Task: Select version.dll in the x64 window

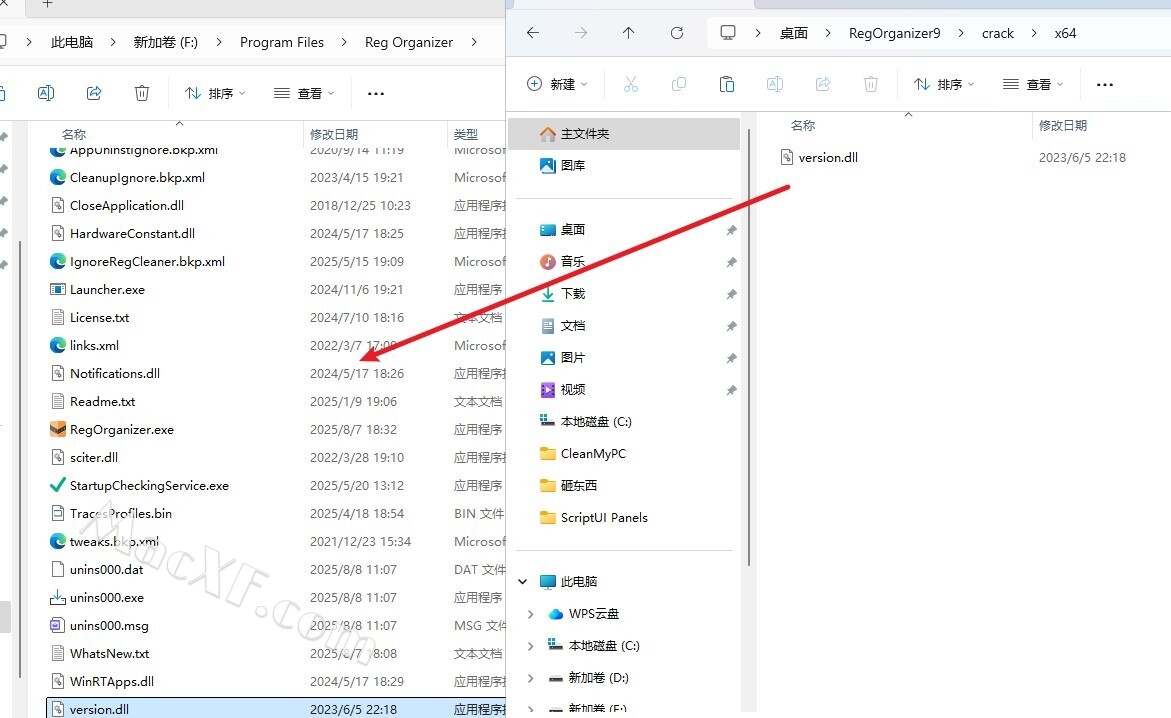Action: coord(827,158)
